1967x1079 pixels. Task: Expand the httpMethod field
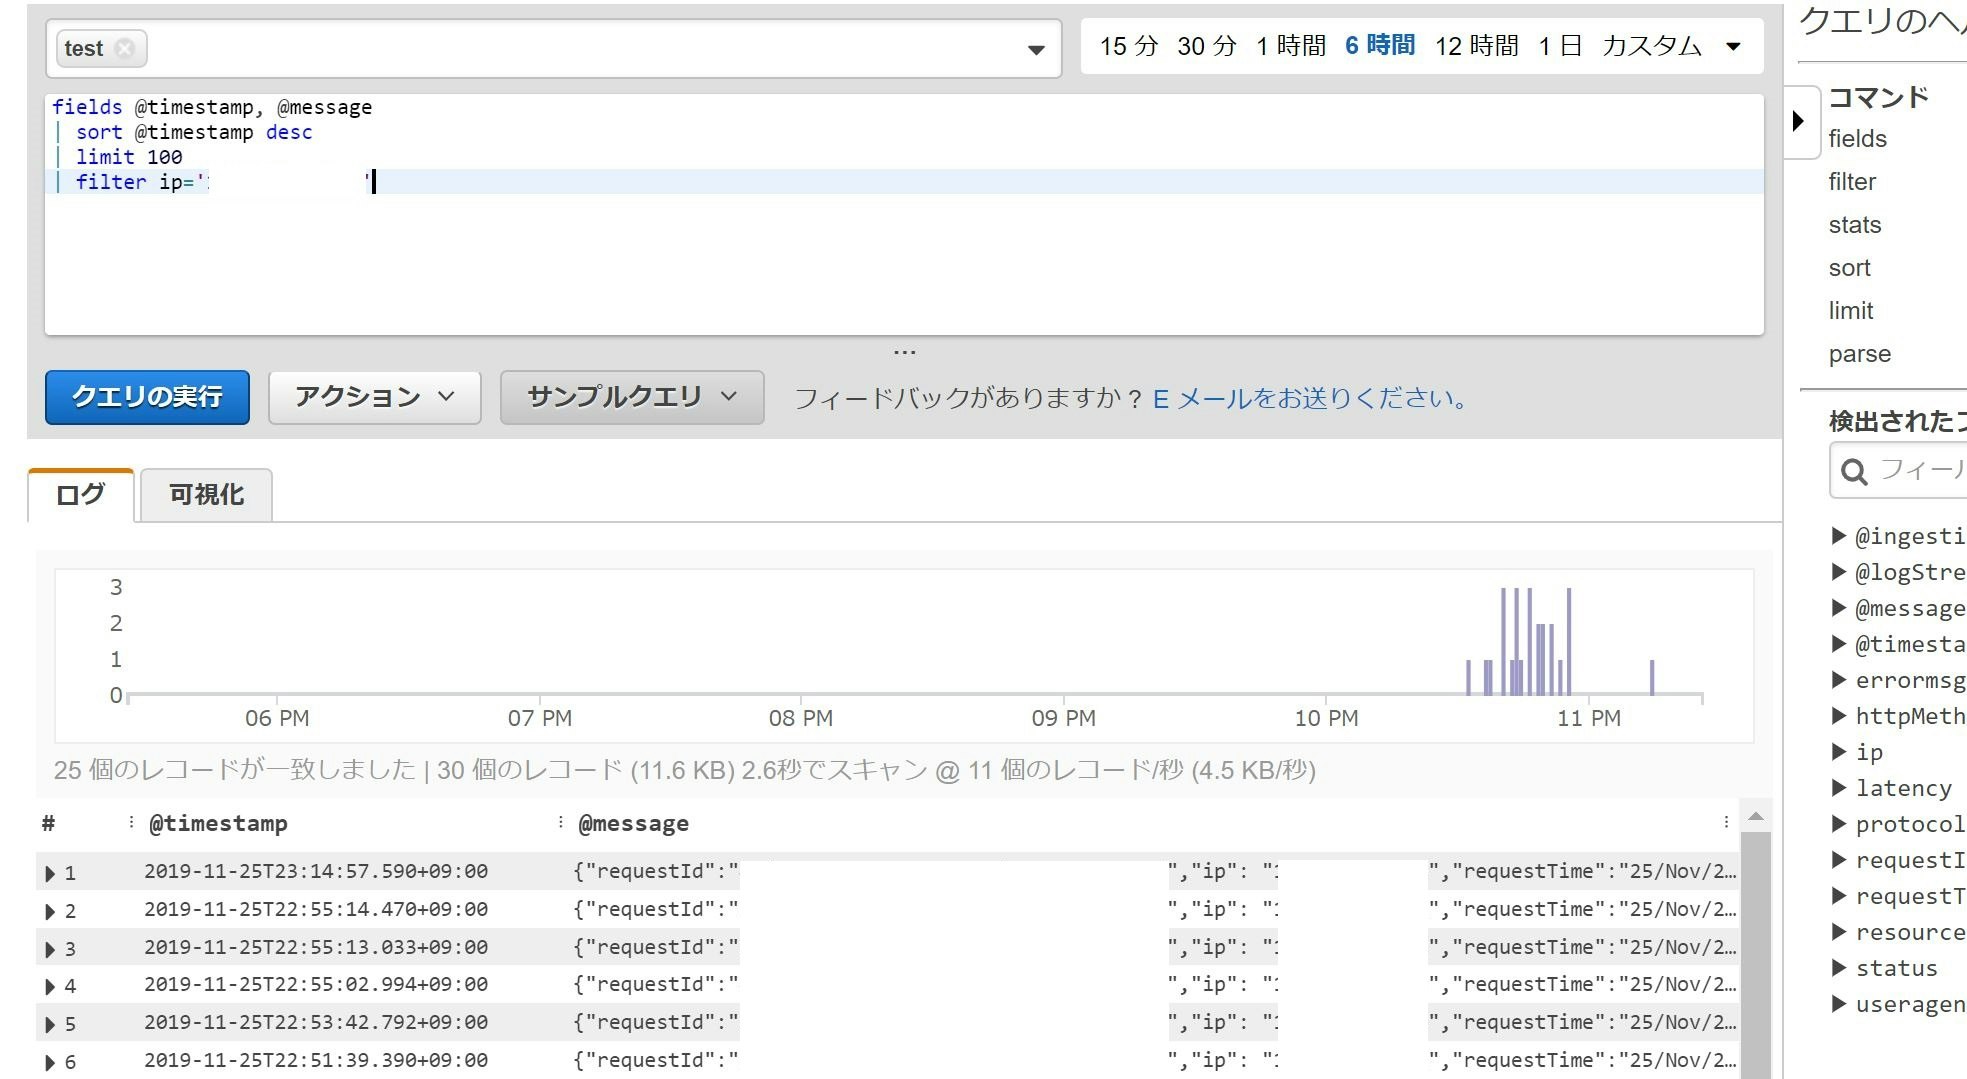(x=1838, y=716)
